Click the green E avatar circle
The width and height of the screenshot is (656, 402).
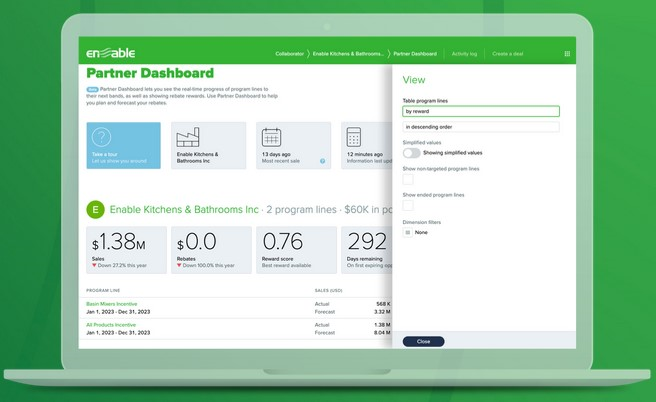point(95,210)
